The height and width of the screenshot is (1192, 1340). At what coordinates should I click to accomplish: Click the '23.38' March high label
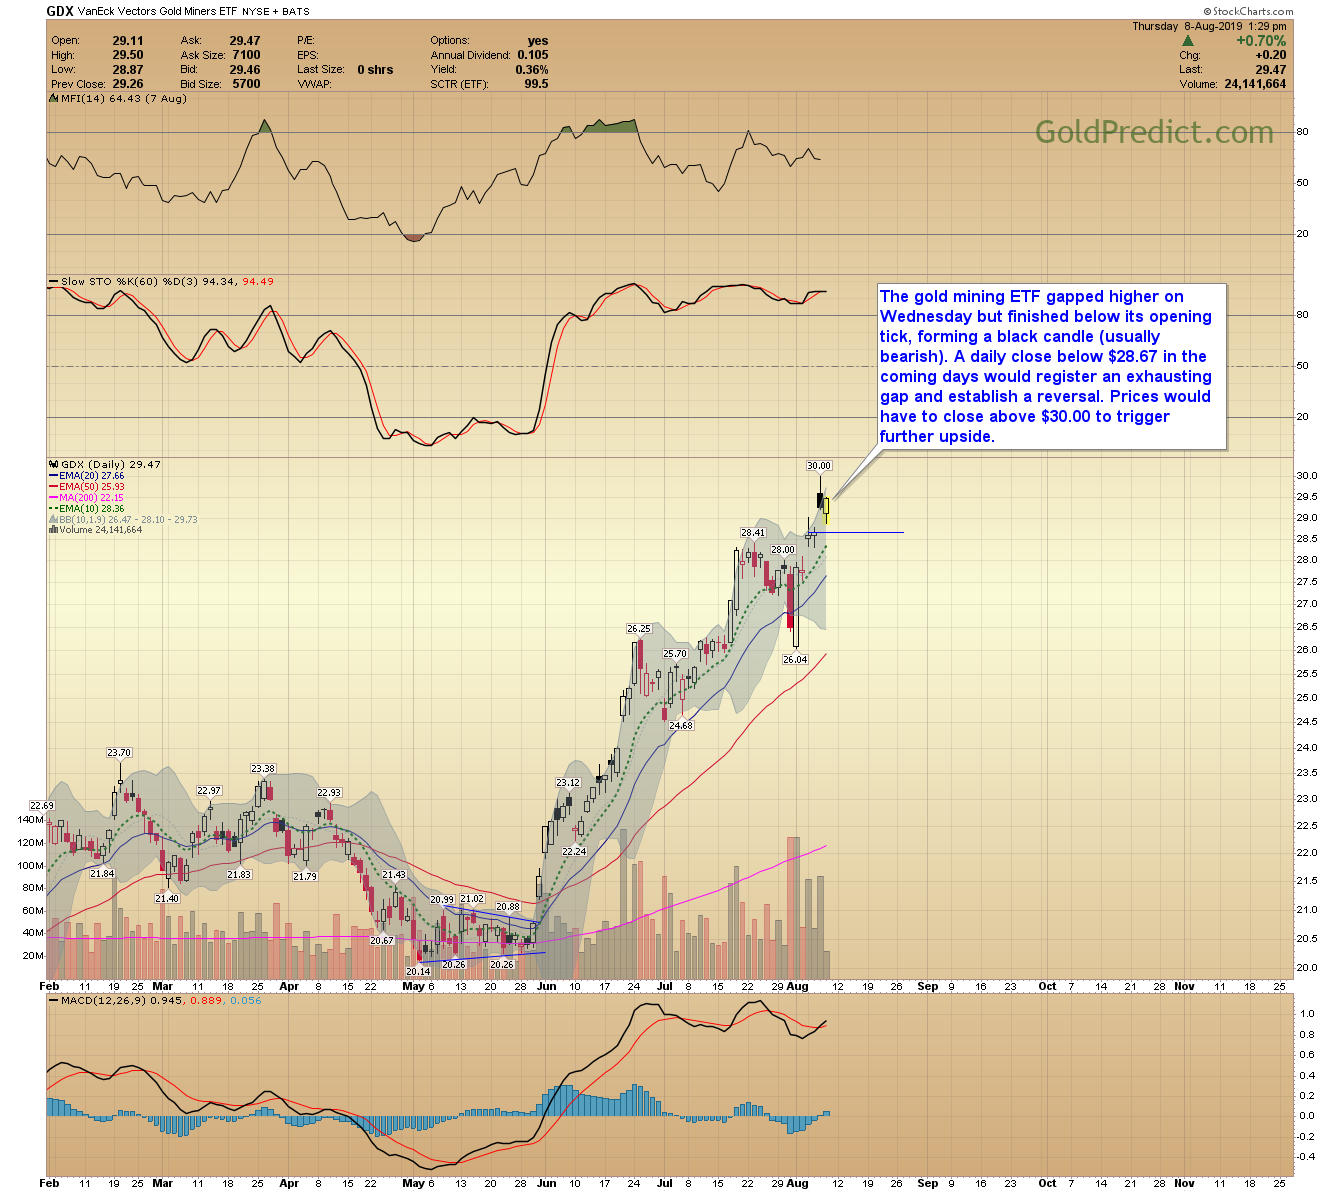pyautogui.click(x=262, y=769)
